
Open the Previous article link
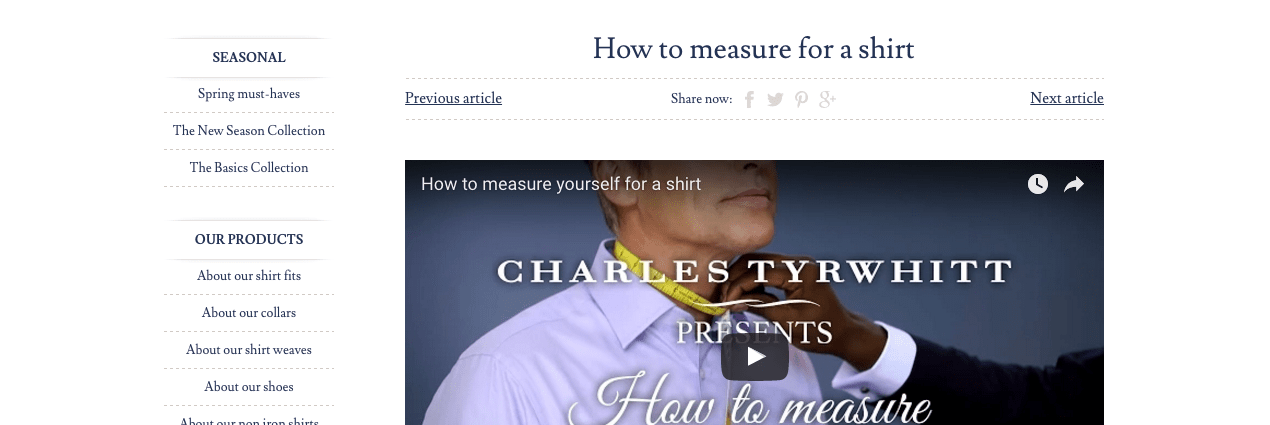453,98
